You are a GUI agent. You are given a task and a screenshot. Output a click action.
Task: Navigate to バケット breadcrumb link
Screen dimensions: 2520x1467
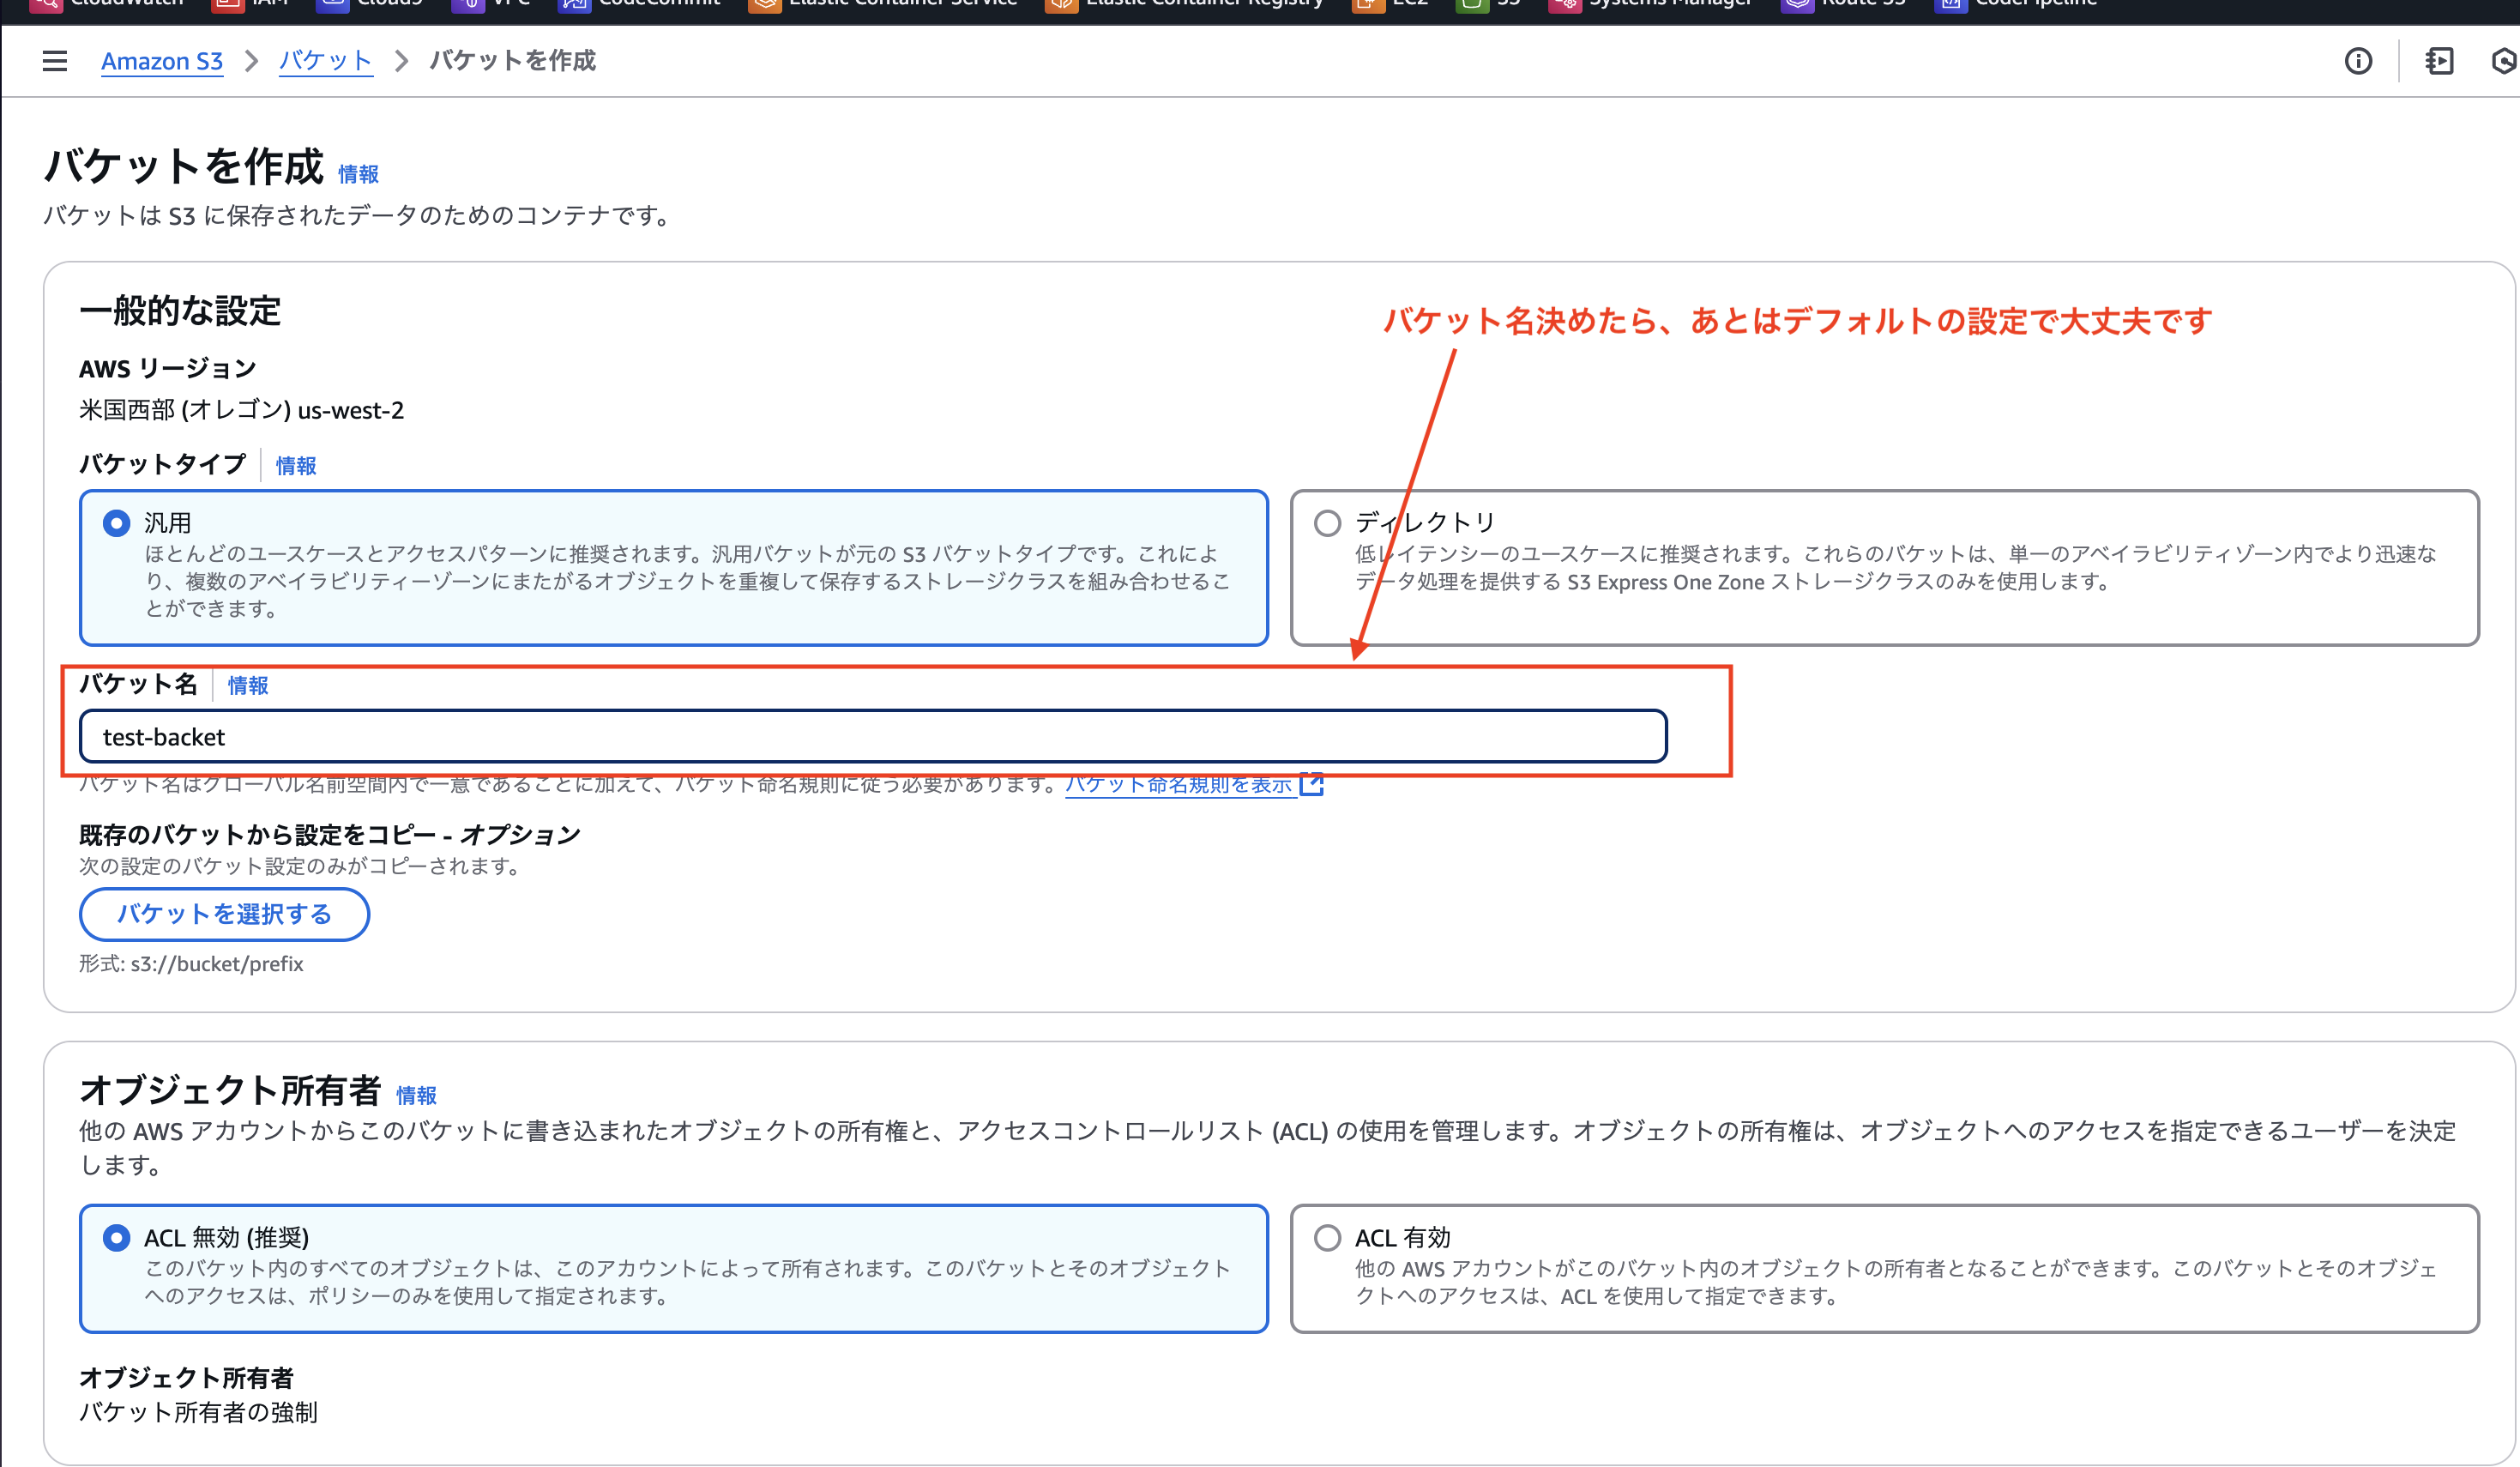click(x=325, y=61)
